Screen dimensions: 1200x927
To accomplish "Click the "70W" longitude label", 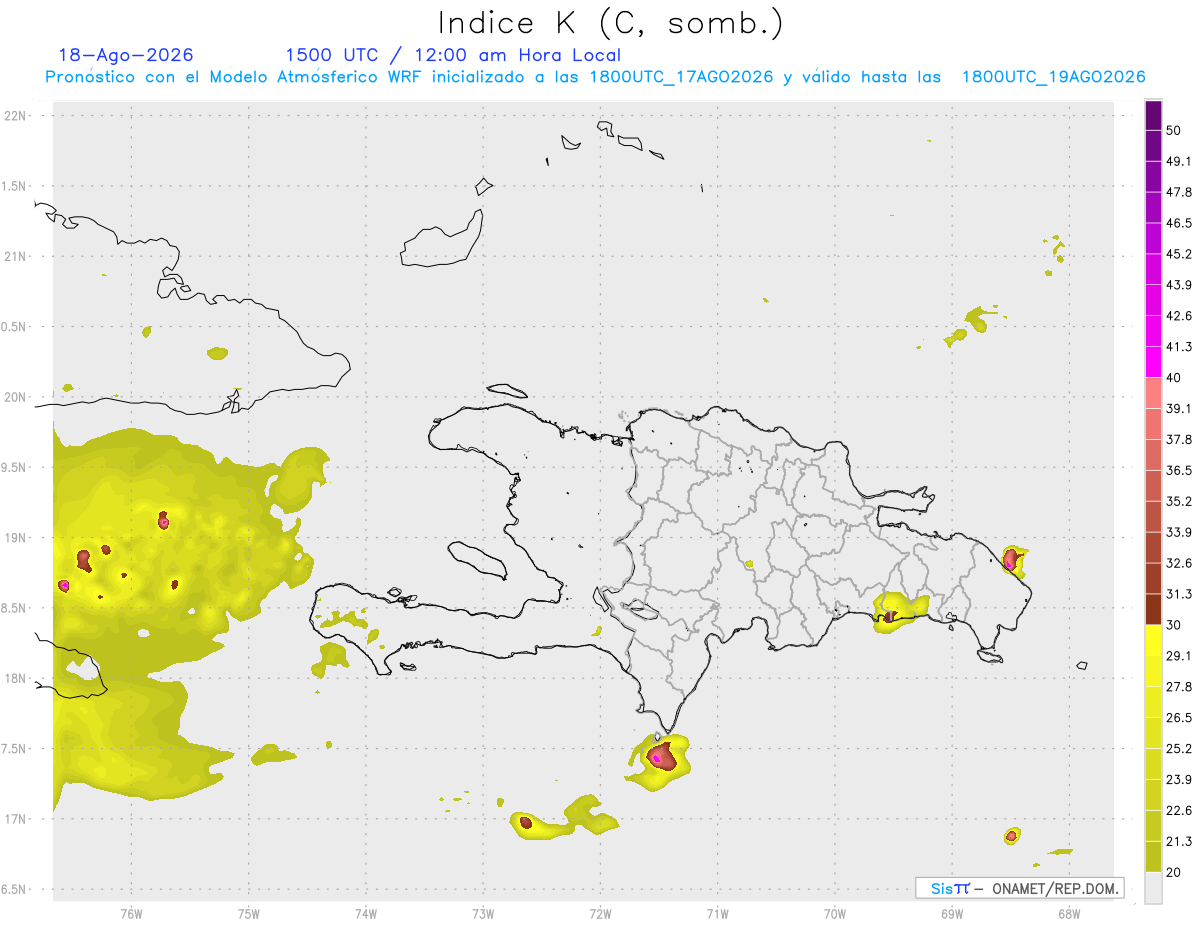I will [835, 914].
